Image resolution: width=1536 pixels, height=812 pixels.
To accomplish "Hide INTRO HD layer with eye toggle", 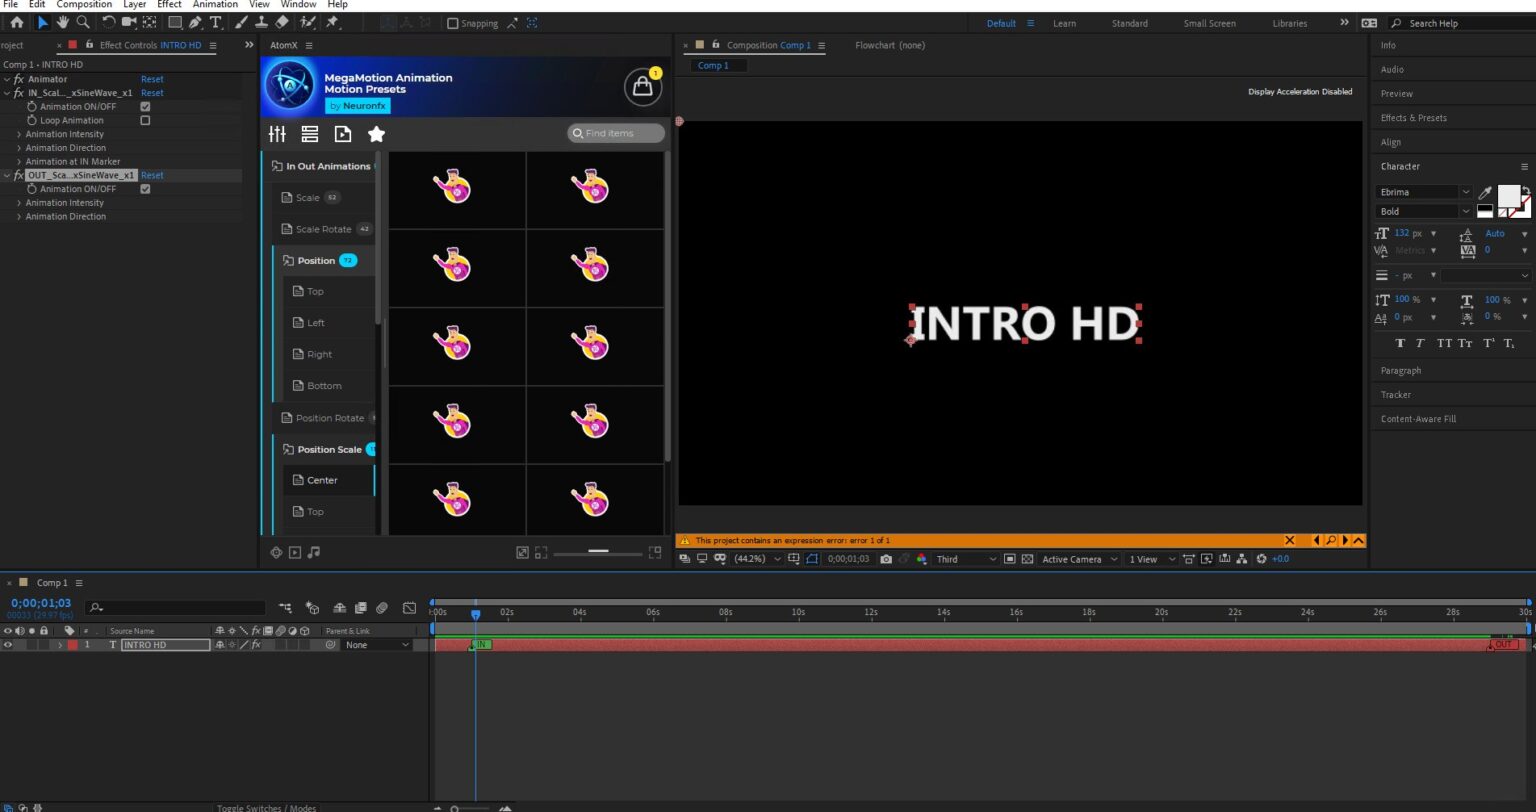I will [x=8, y=645].
